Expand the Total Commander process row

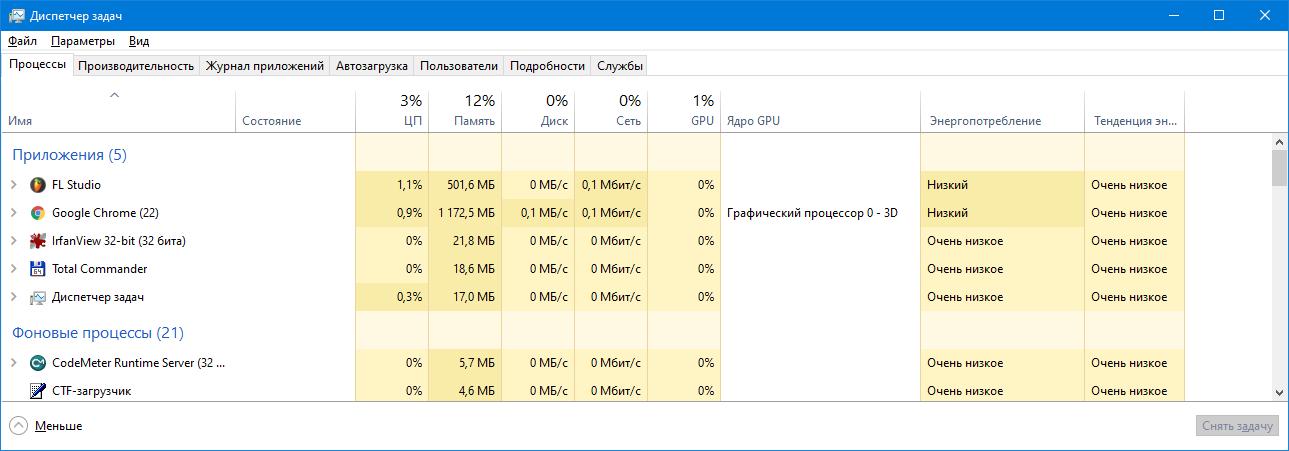pos(13,269)
